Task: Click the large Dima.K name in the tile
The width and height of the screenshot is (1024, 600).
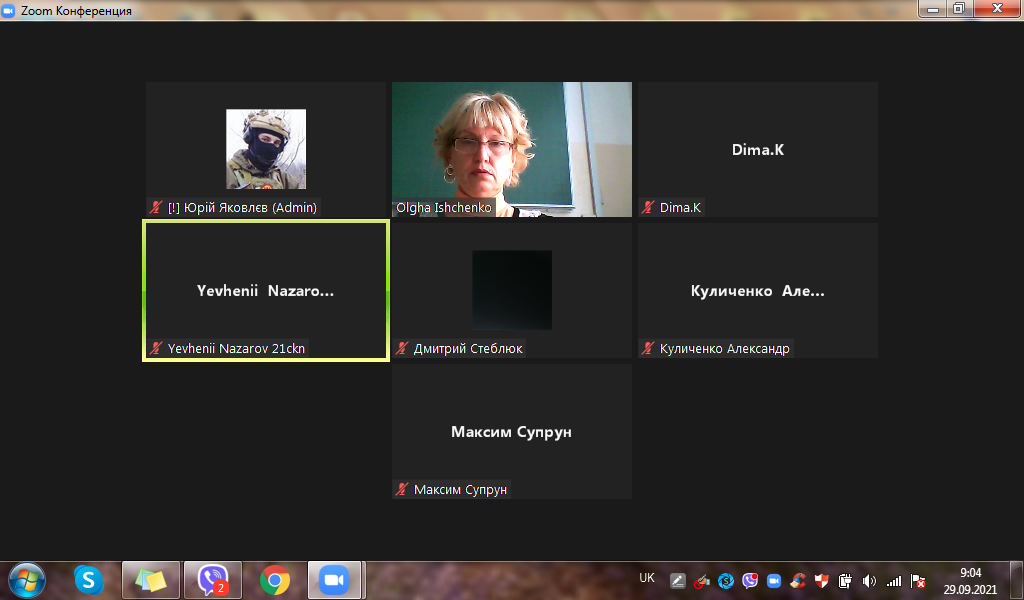Action: pos(758,150)
